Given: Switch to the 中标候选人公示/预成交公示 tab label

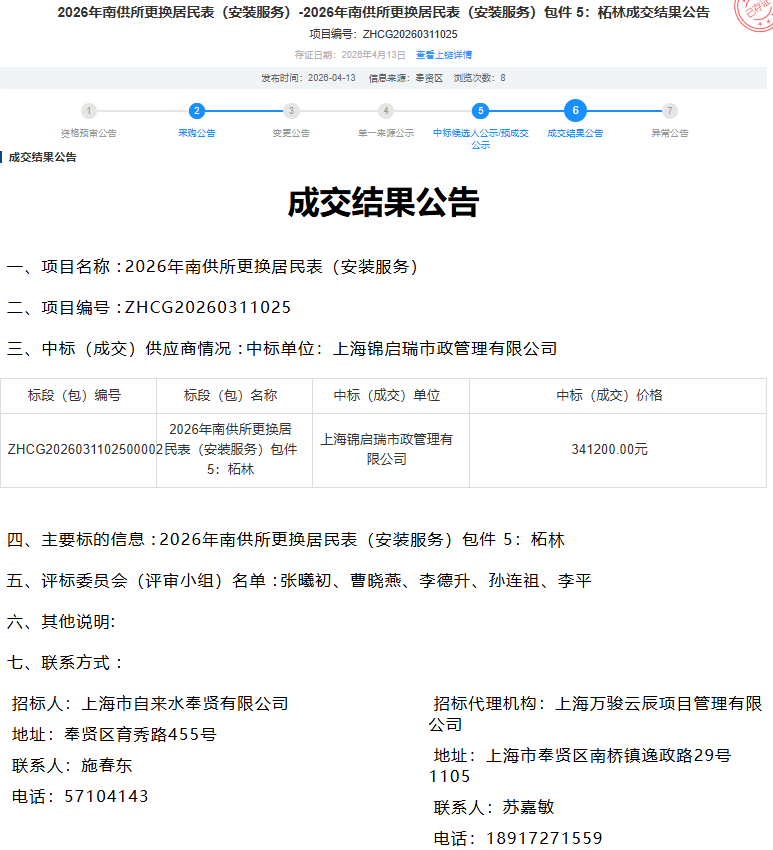Looking at the screenshot, I should tap(481, 139).
